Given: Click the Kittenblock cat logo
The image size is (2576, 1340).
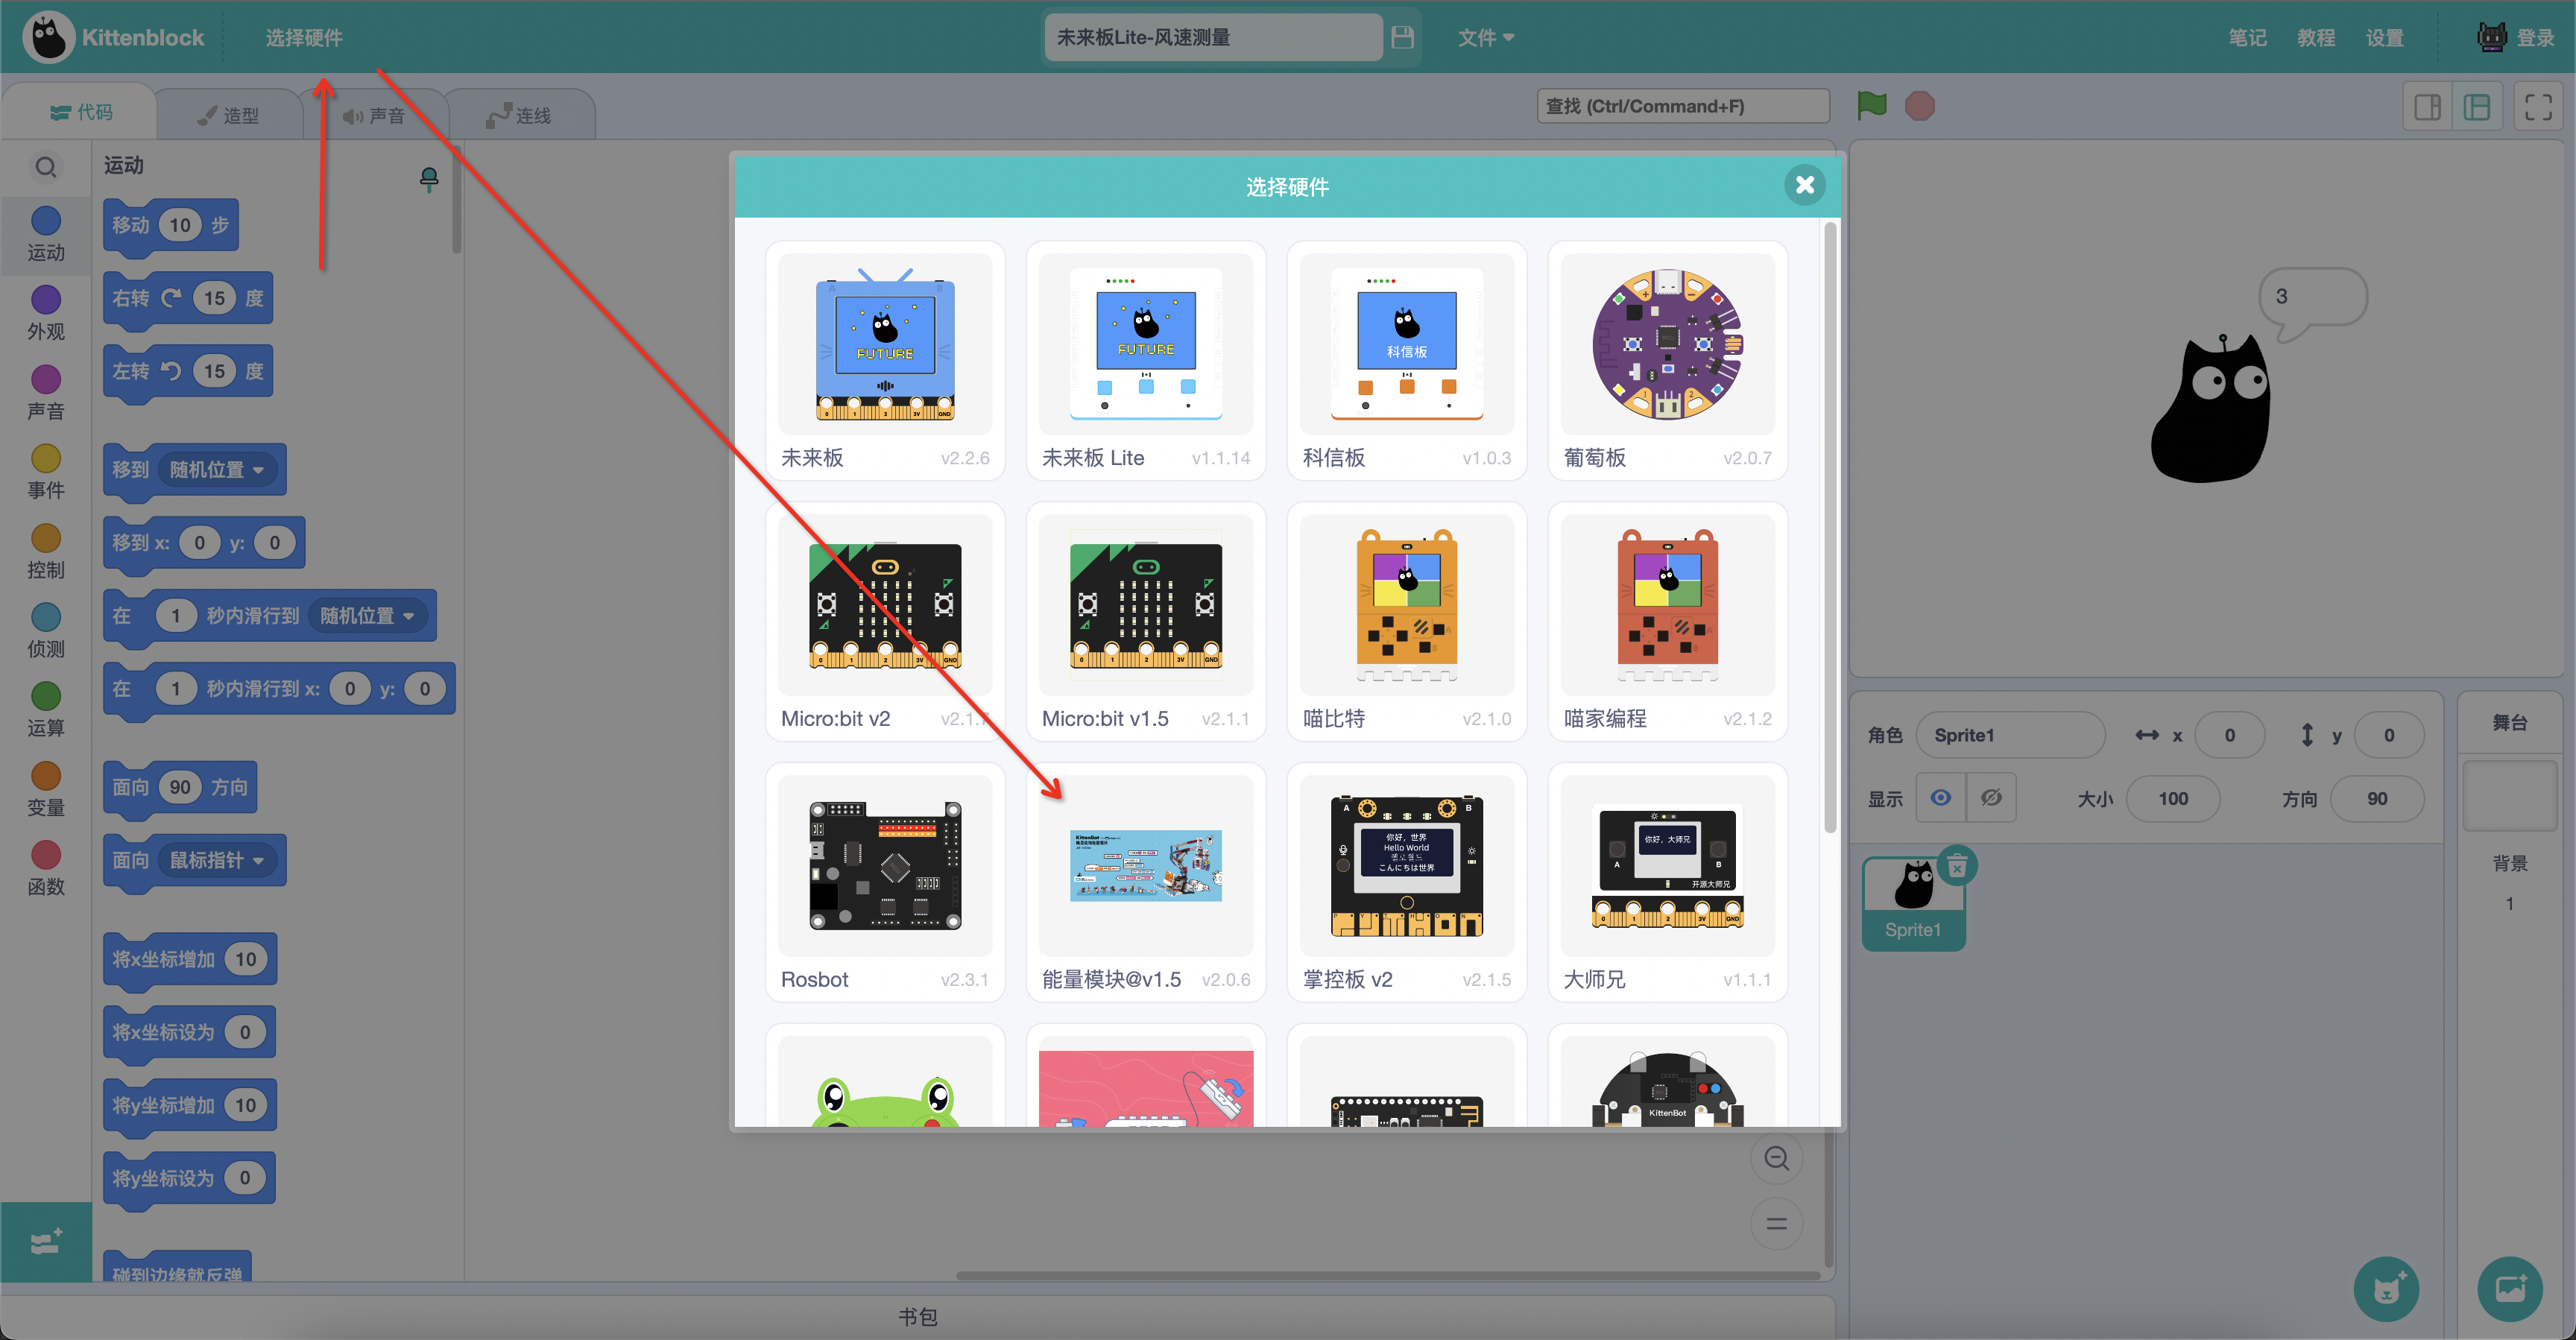Looking at the screenshot, I should 48,37.
